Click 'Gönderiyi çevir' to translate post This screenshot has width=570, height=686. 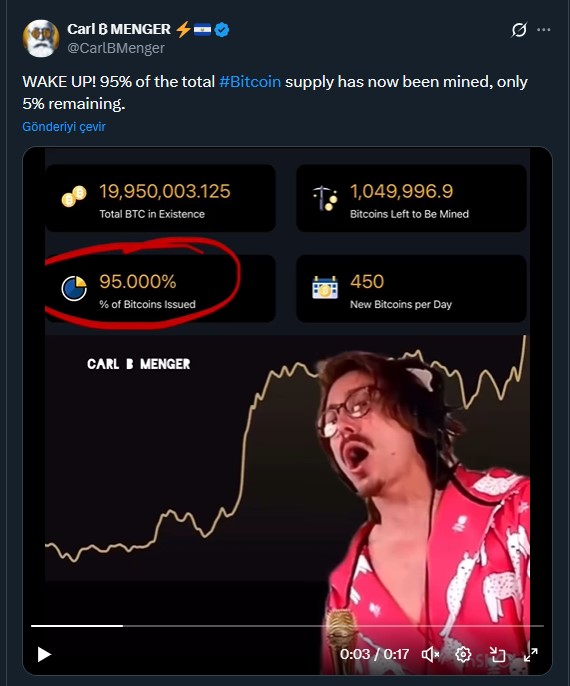tap(64, 127)
